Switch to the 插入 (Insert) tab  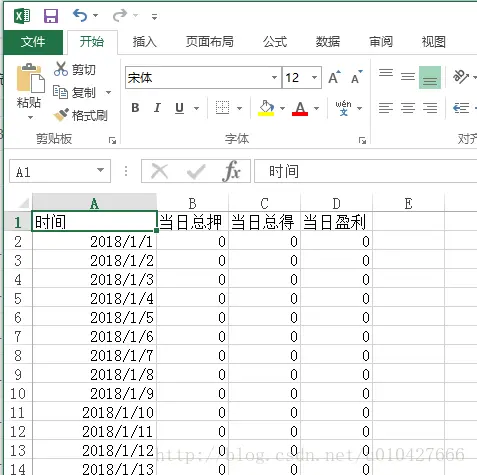point(144,42)
